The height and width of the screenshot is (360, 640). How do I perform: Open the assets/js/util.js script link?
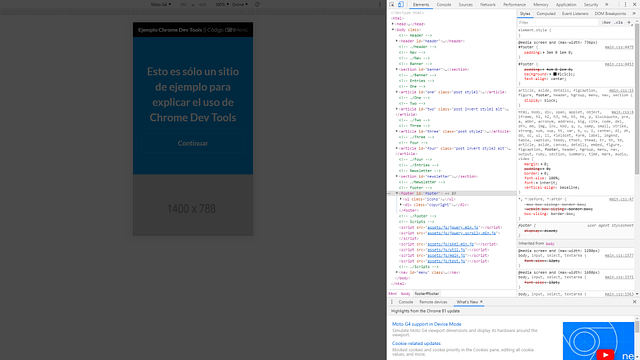447,250
